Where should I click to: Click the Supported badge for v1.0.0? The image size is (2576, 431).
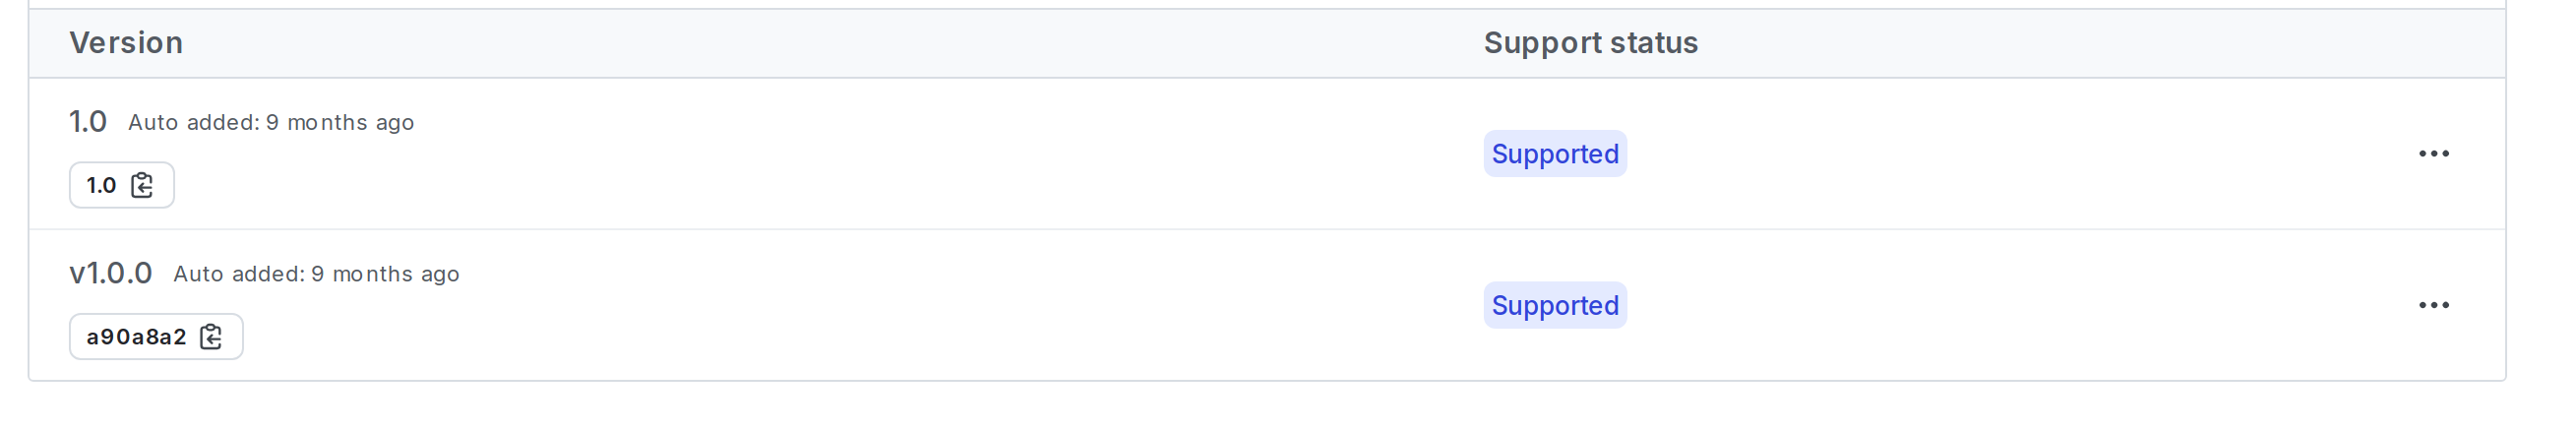pyautogui.click(x=1554, y=305)
